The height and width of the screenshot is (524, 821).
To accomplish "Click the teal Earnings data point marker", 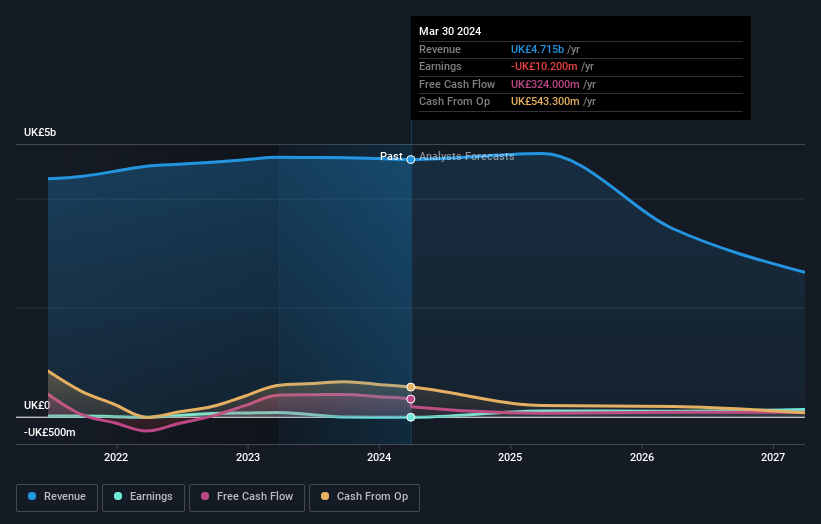I will tap(411, 417).
